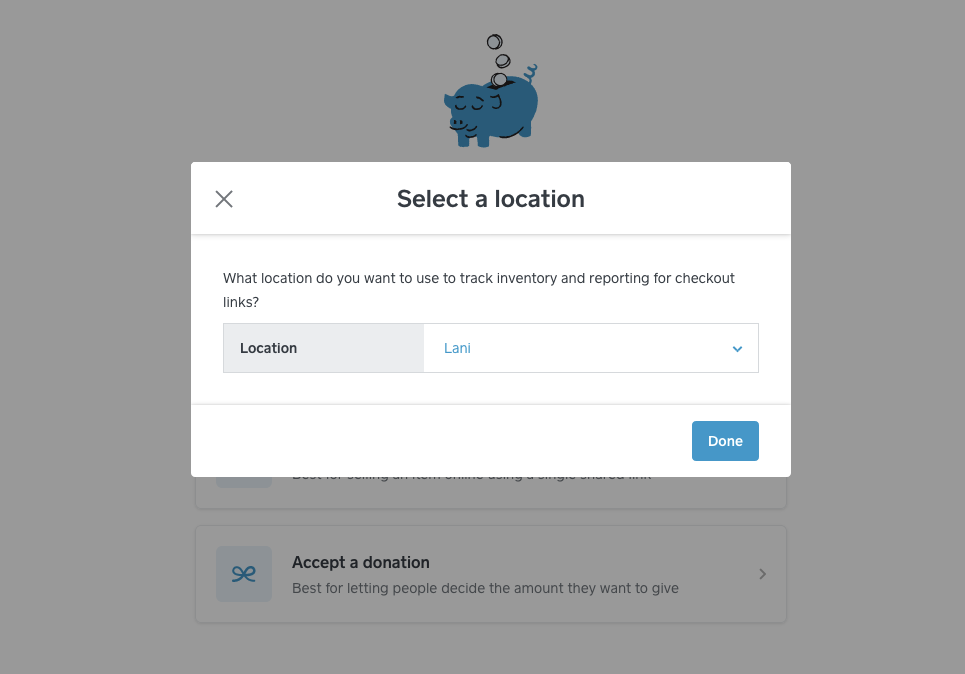Click the Select a location dialog title

click(490, 198)
